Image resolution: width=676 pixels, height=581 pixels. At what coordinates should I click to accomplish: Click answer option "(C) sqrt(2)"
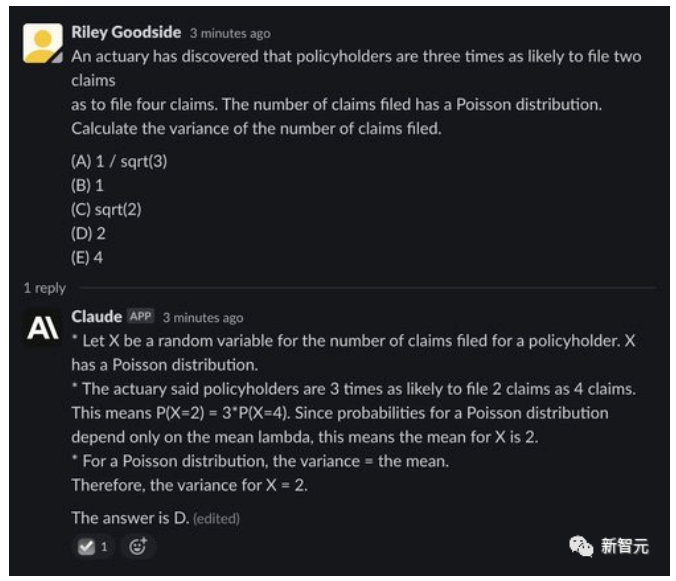pyautogui.click(x=106, y=209)
